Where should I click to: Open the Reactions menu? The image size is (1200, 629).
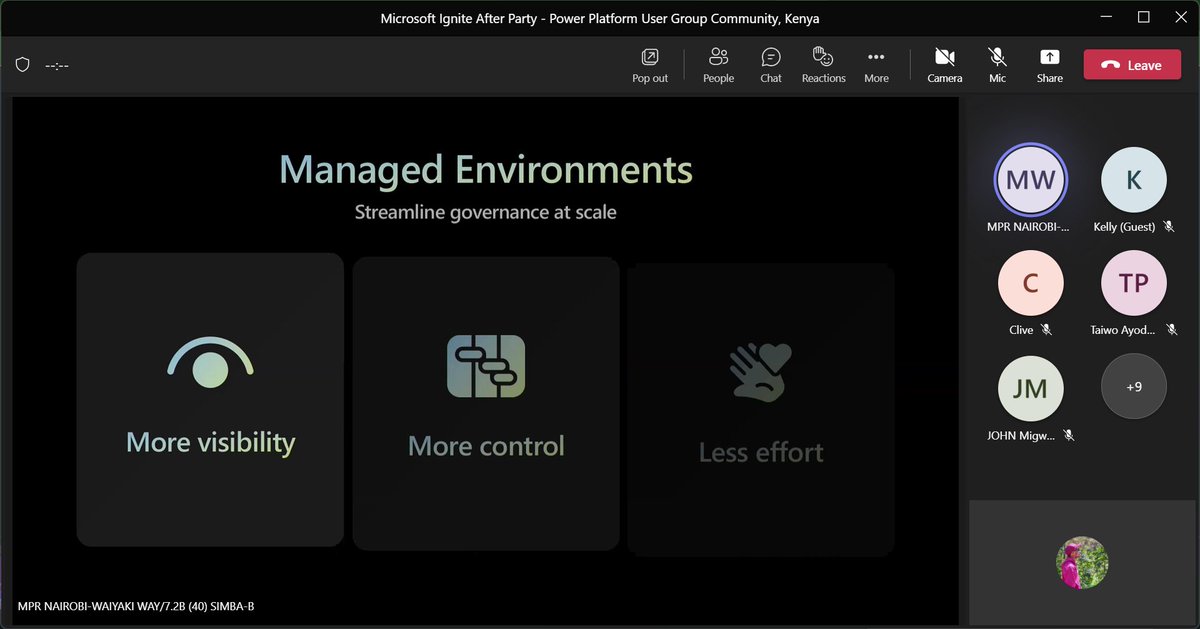tap(823, 65)
